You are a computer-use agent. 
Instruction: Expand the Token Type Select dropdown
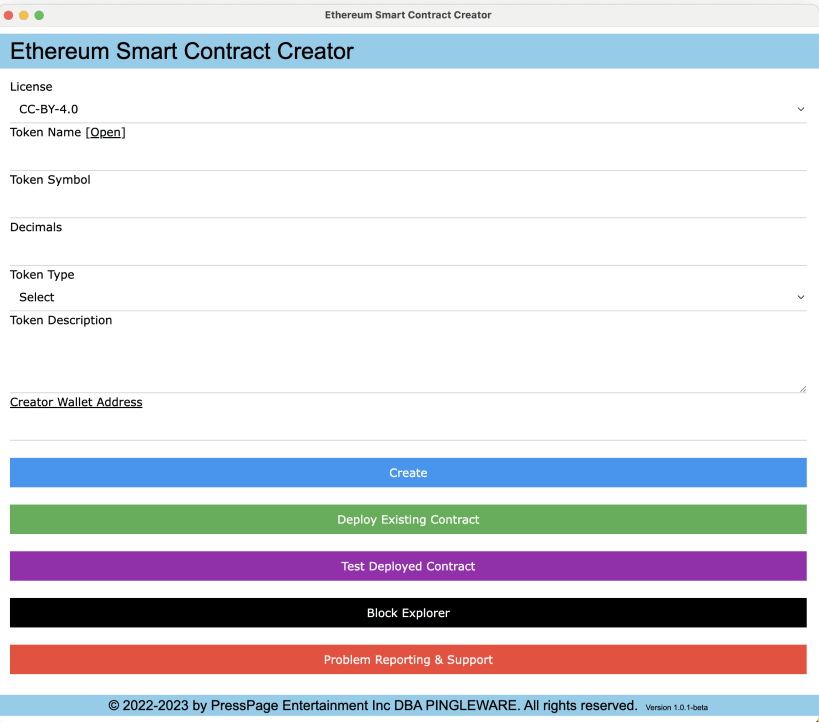(408, 297)
